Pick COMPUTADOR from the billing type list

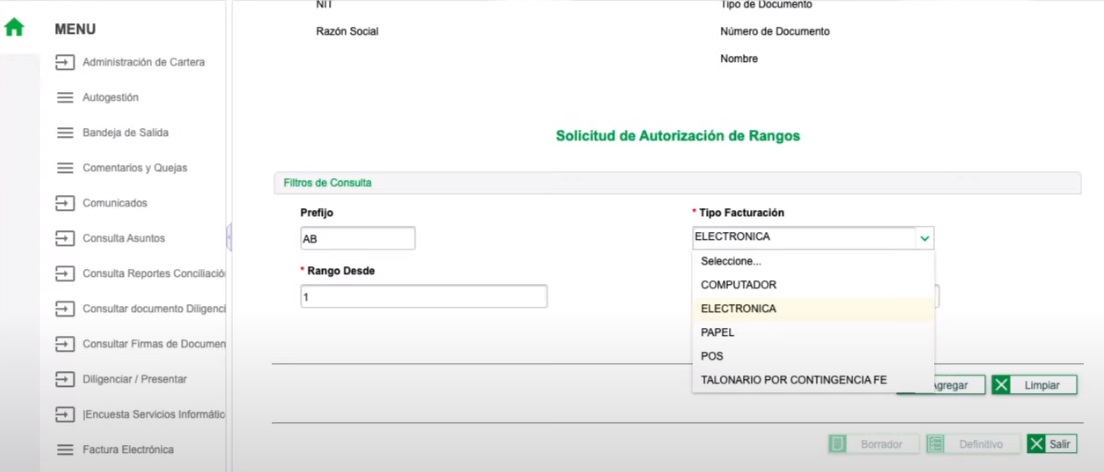pos(813,285)
